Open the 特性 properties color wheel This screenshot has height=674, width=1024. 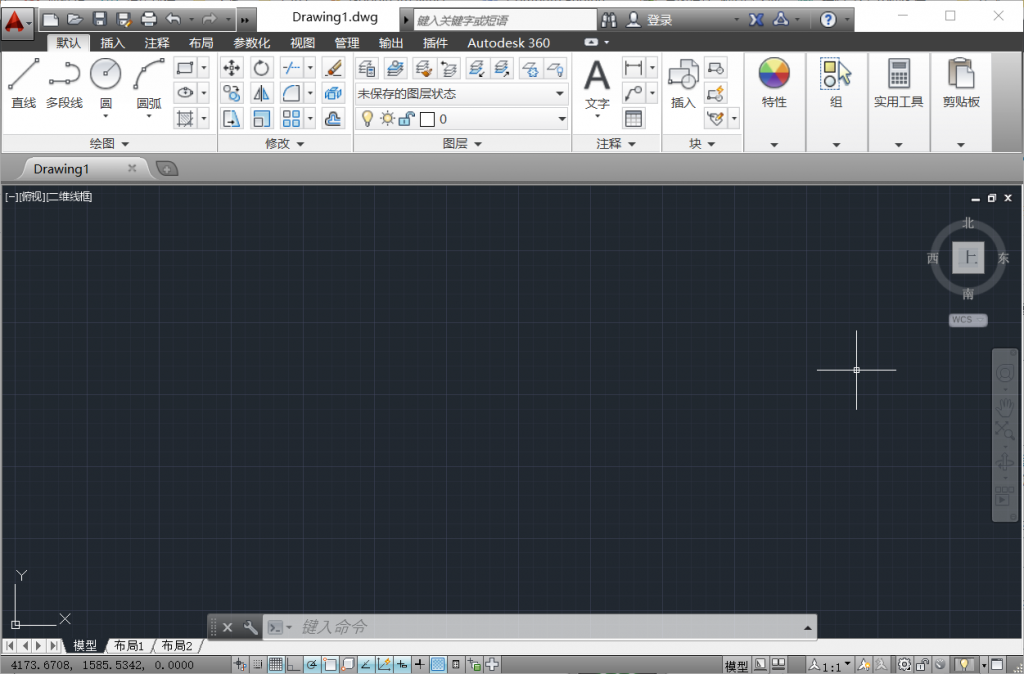tap(774, 82)
